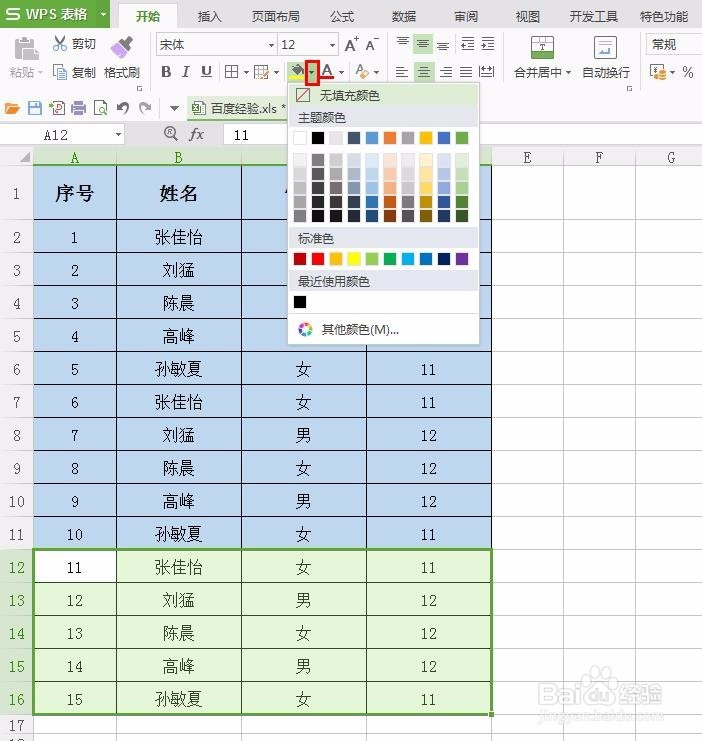The image size is (702, 741).
Task: Open the Name Box dropdown
Action: (x=118, y=135)
